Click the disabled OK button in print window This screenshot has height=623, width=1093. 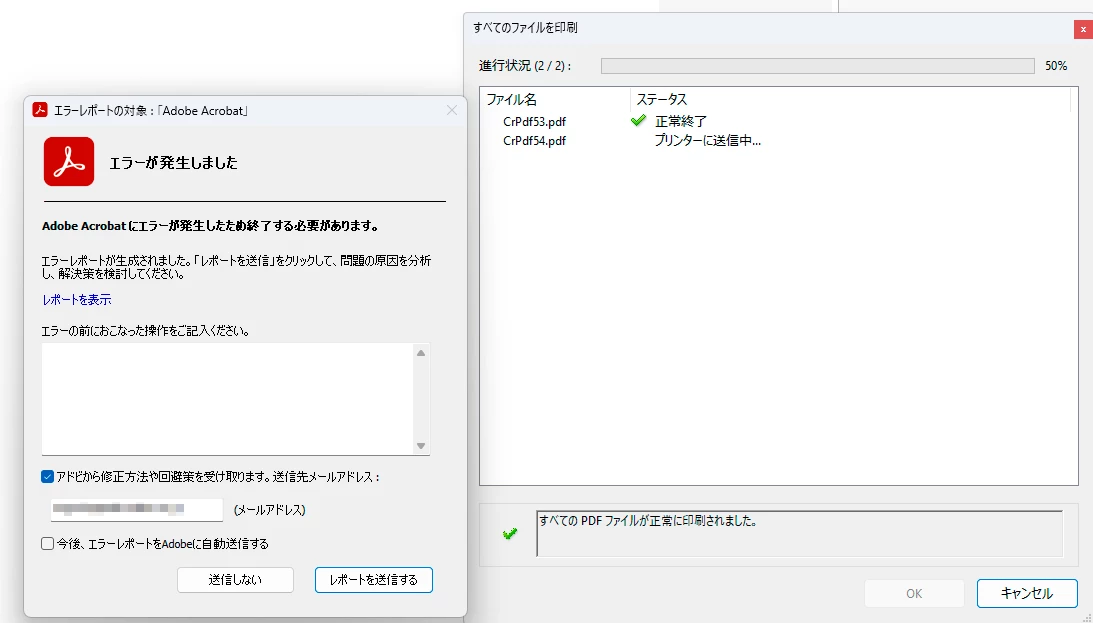point(914,593)
